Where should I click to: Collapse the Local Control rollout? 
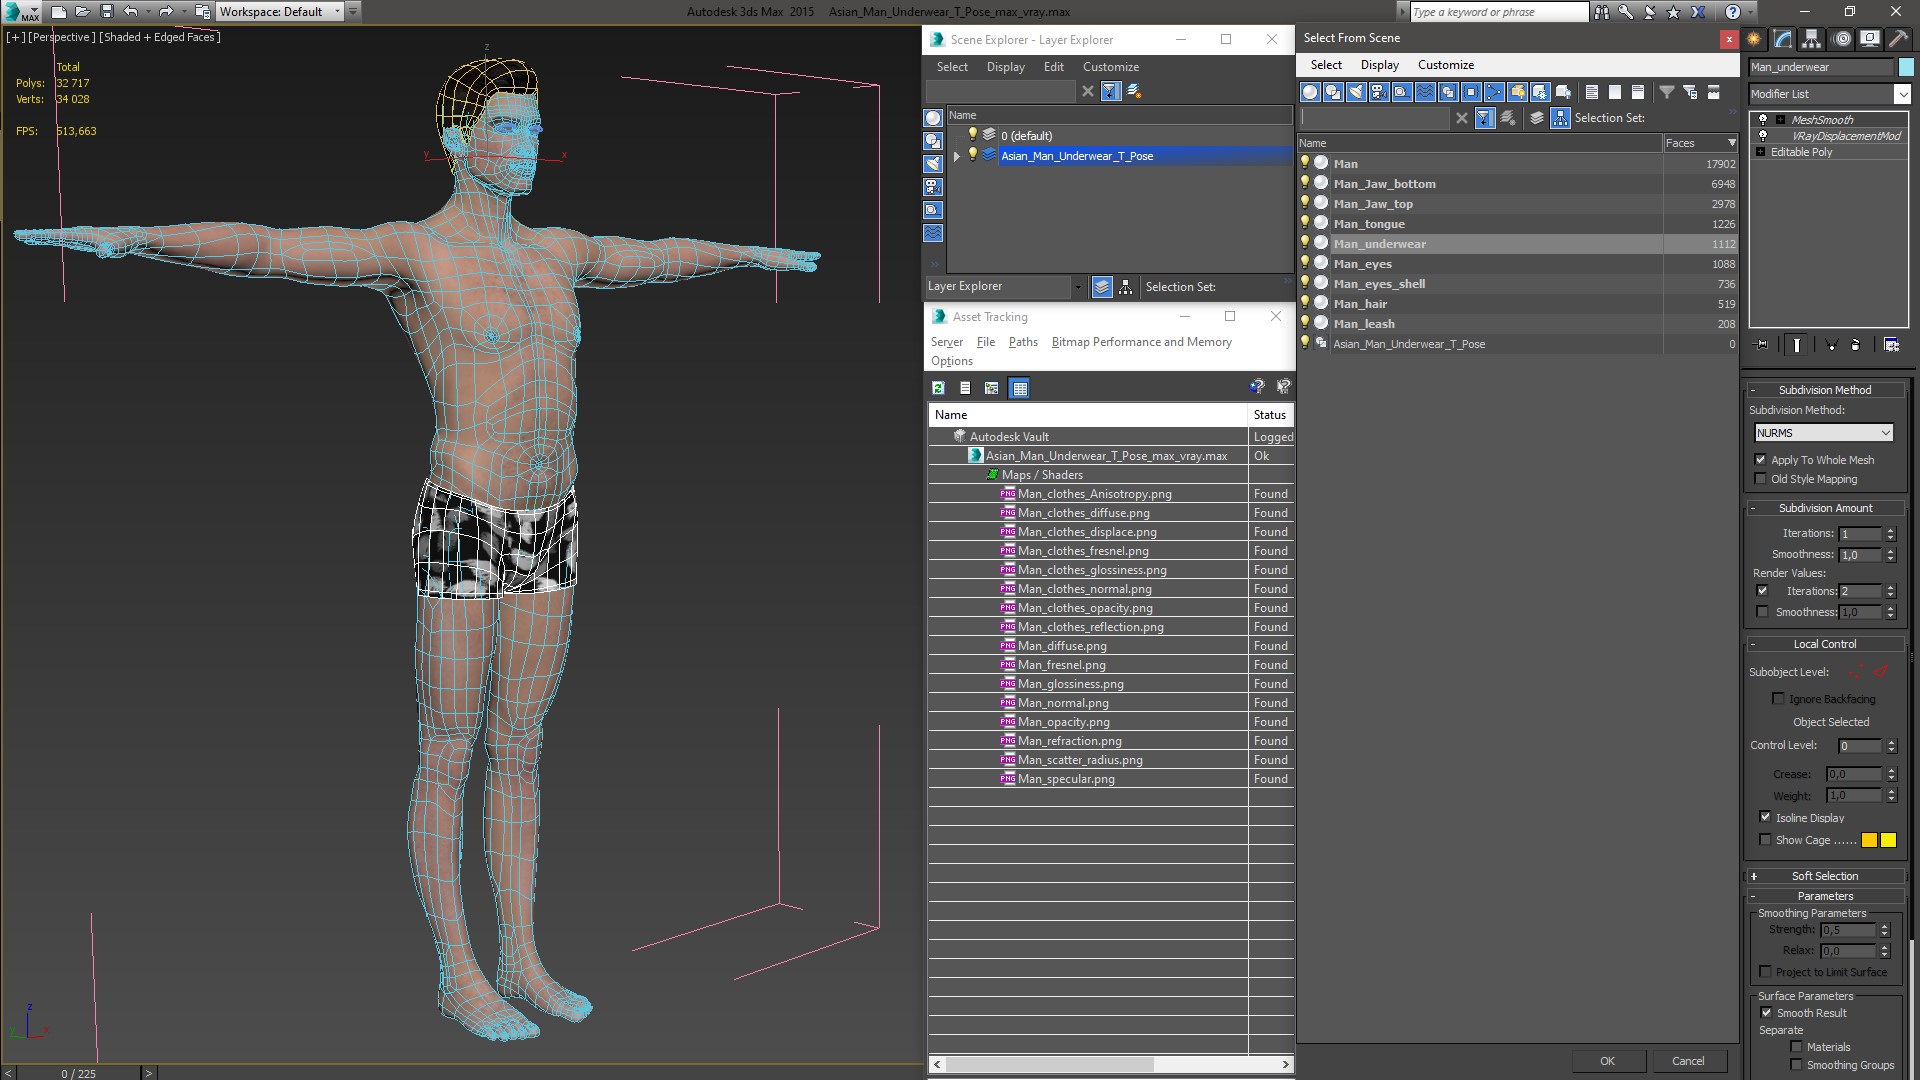[1824, 644]
